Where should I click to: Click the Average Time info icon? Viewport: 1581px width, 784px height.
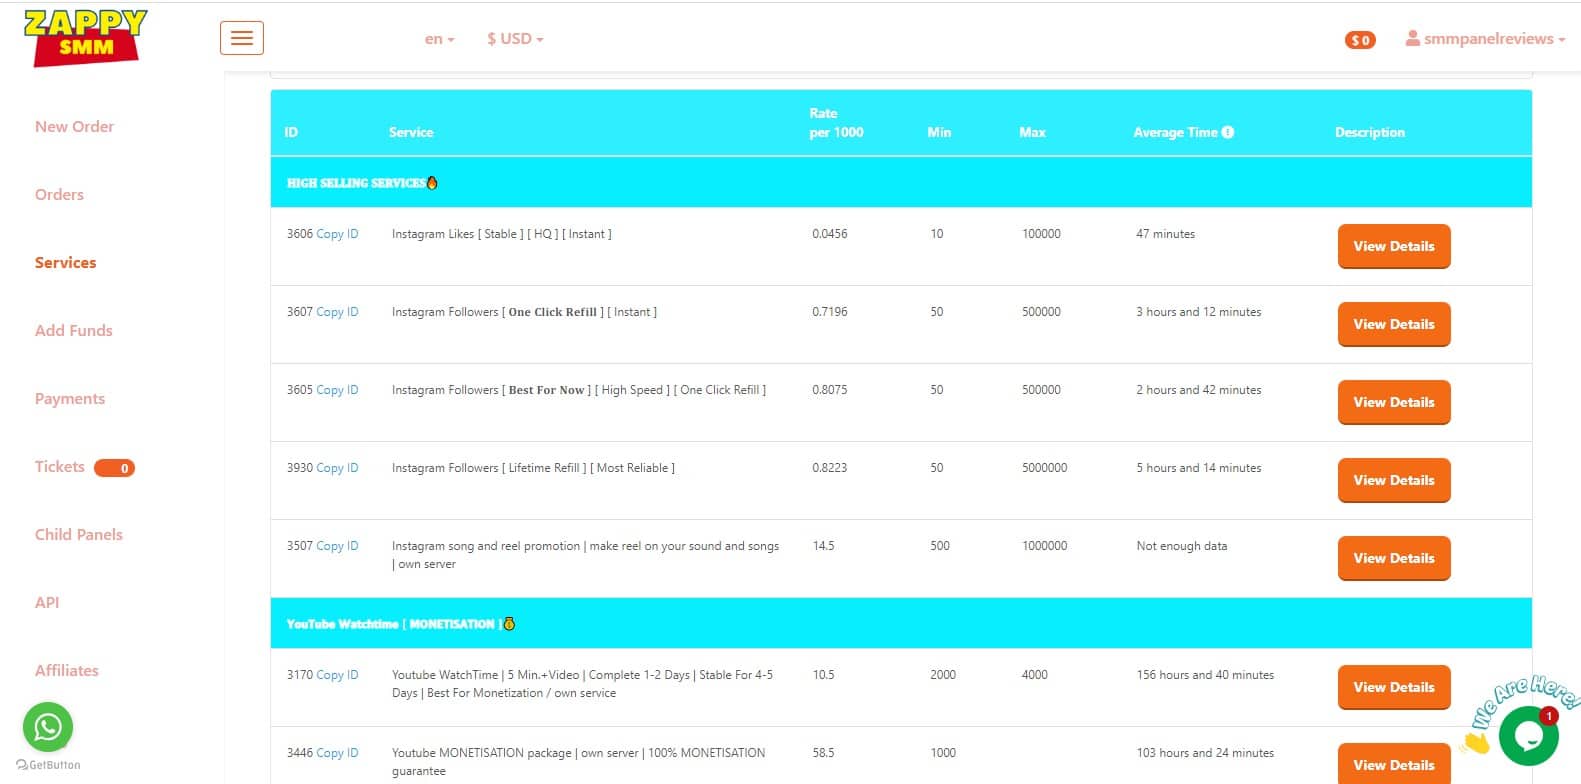[1228, 132]
